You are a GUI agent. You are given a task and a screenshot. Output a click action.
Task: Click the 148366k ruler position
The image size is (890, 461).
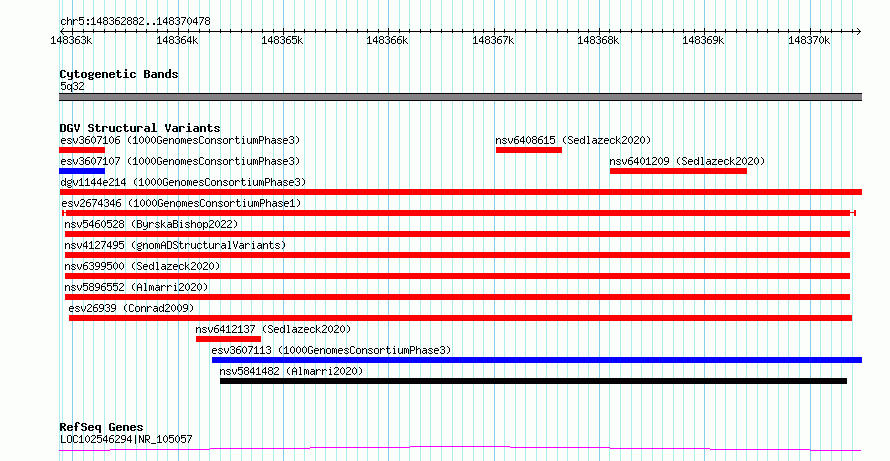click(x=388, y=41)
